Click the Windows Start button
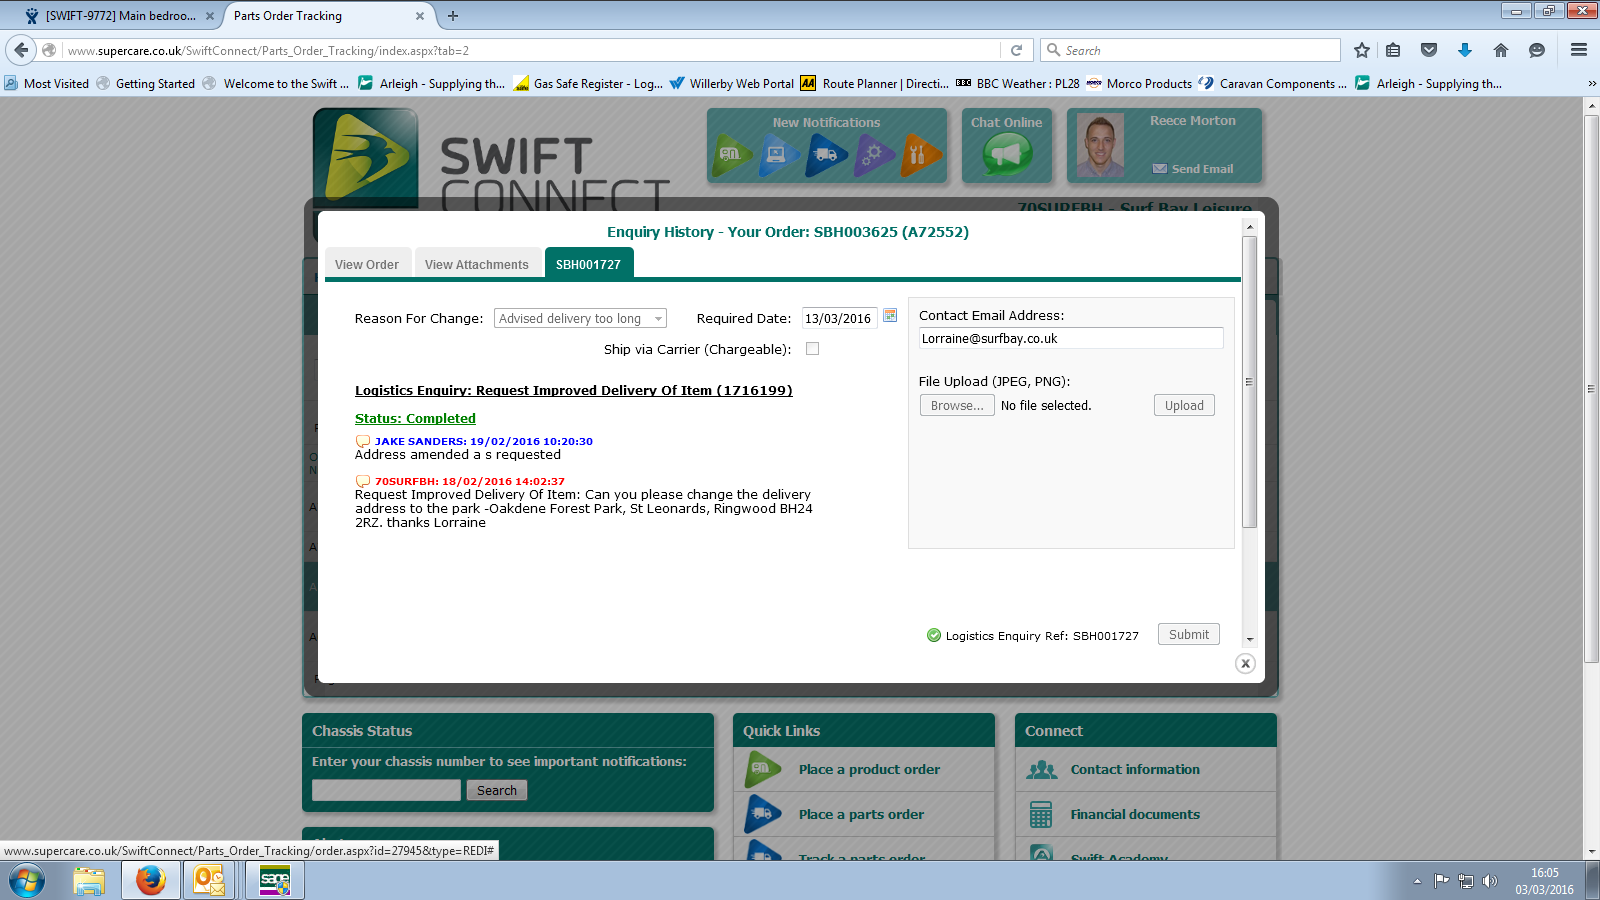 click(27, 881)
